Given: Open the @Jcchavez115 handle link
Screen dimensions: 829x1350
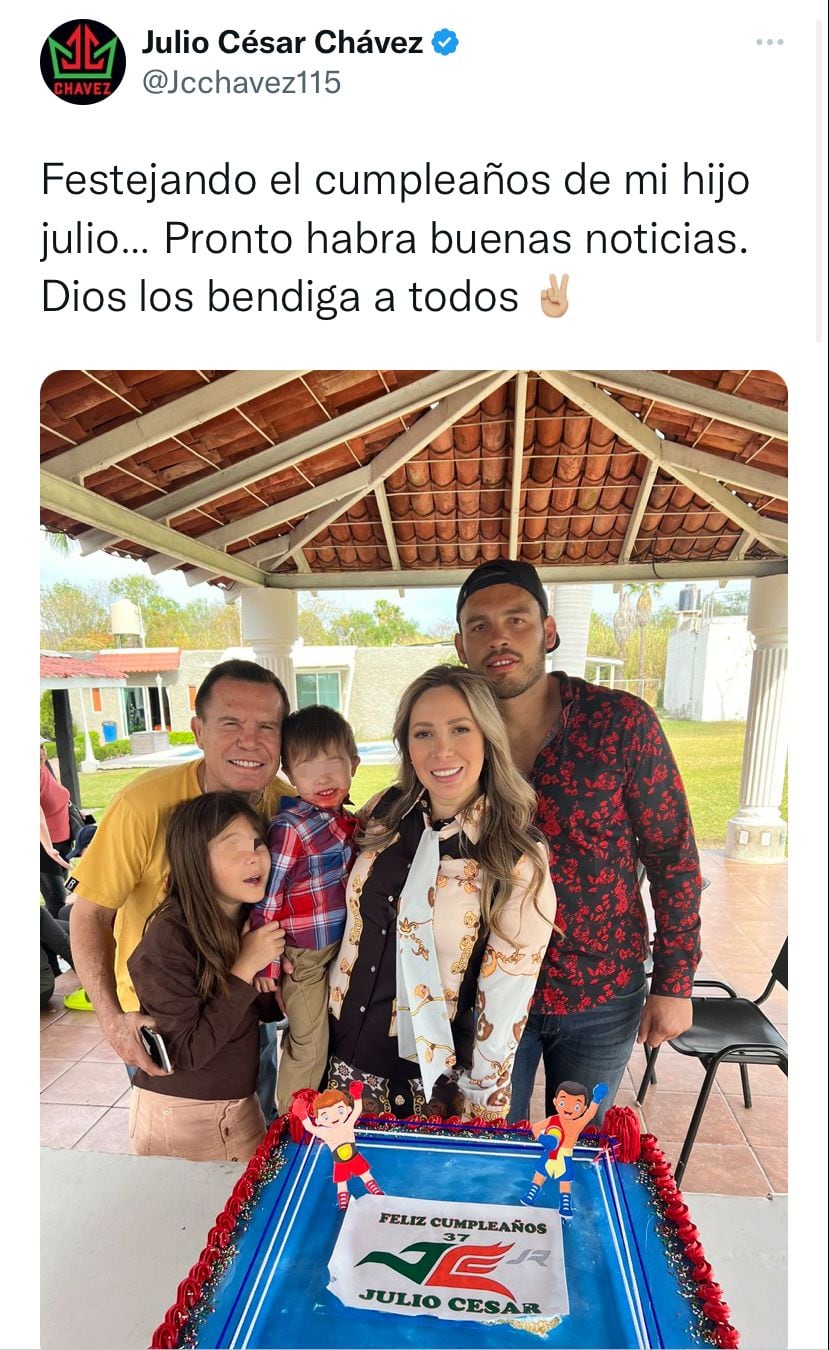Looking at the screenshot, I should click(x=241, y=82).
